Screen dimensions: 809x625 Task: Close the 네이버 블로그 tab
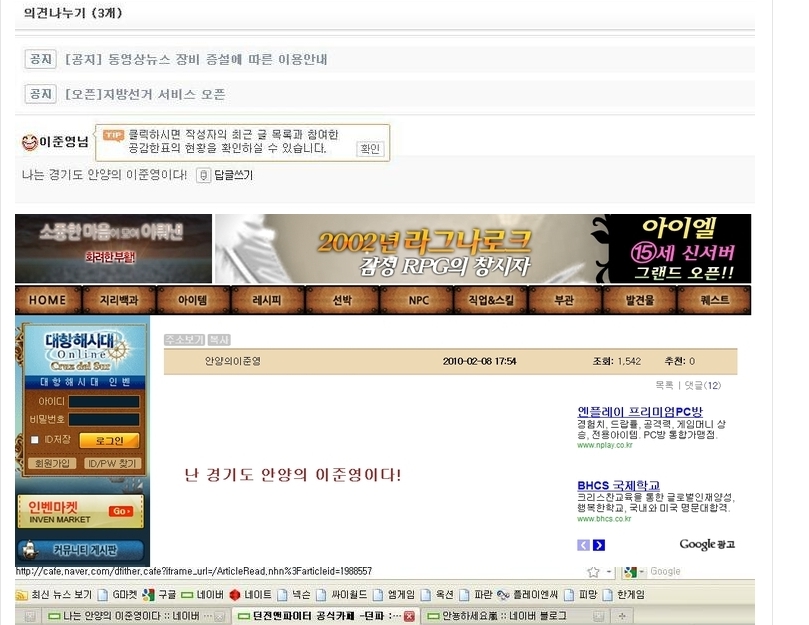click(598, 616)
